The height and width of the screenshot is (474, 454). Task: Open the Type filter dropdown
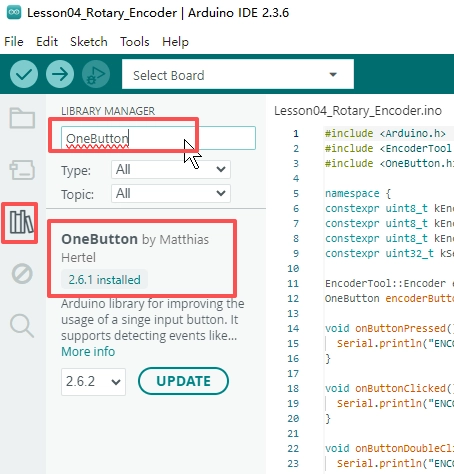[171, 170]
